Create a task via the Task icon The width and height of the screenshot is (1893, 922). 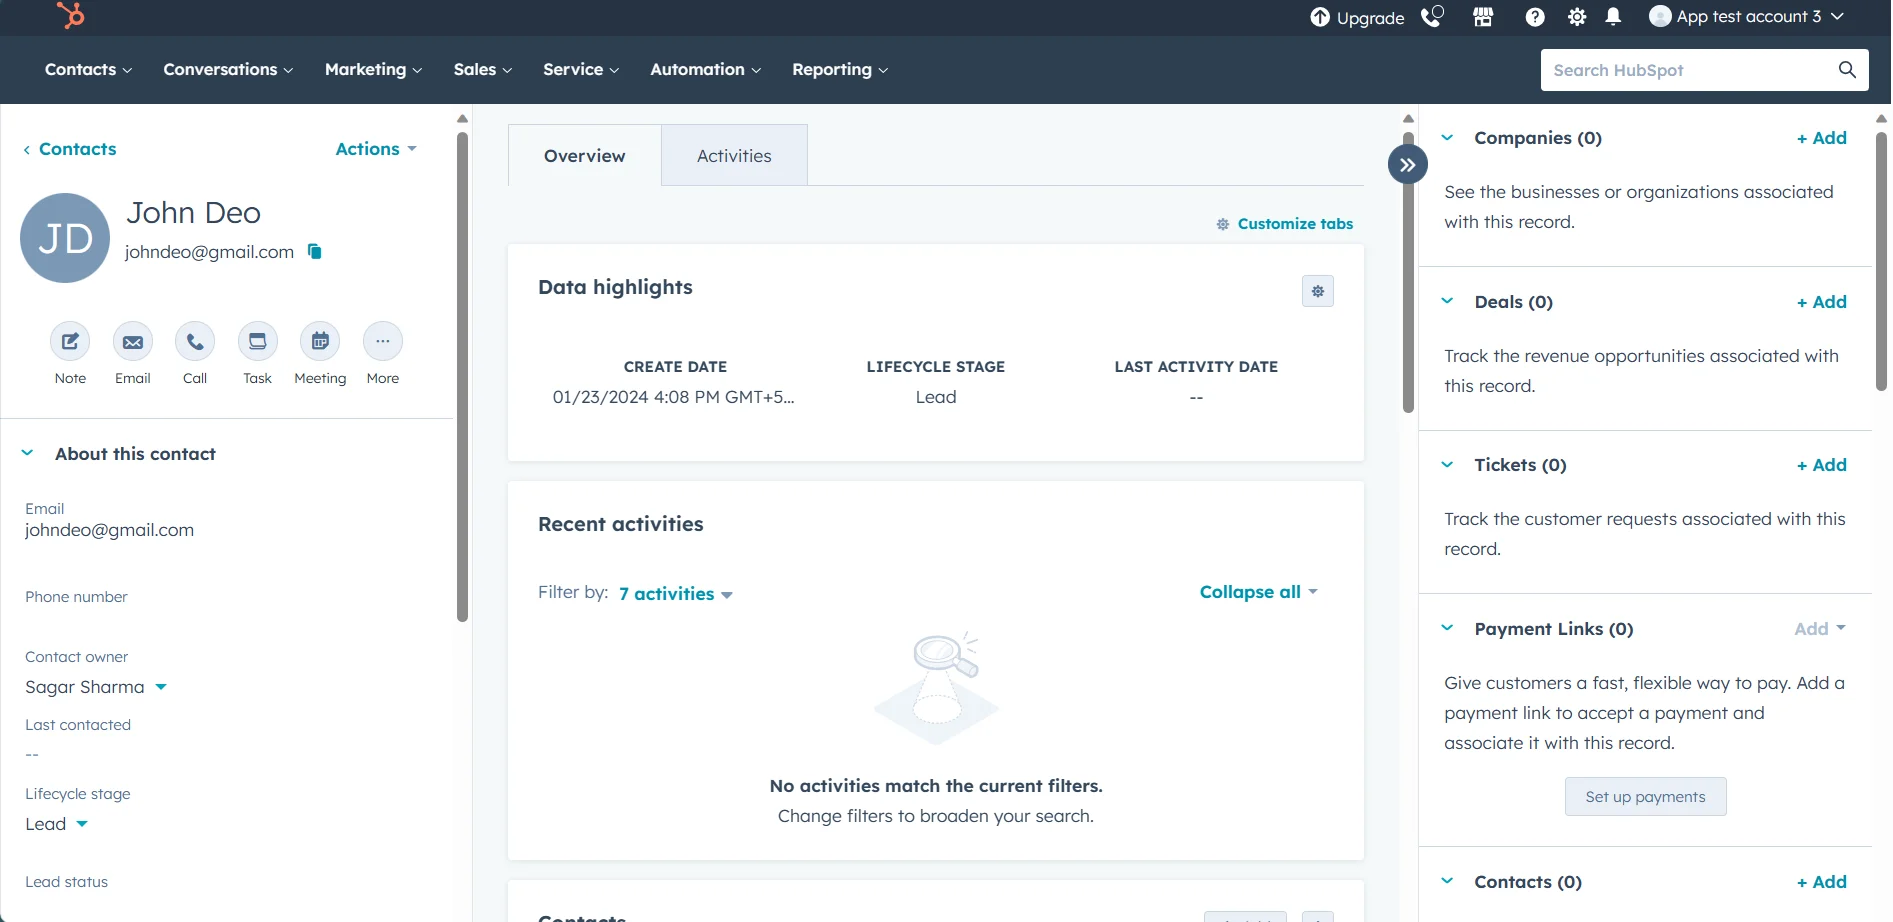click(257, 340)
